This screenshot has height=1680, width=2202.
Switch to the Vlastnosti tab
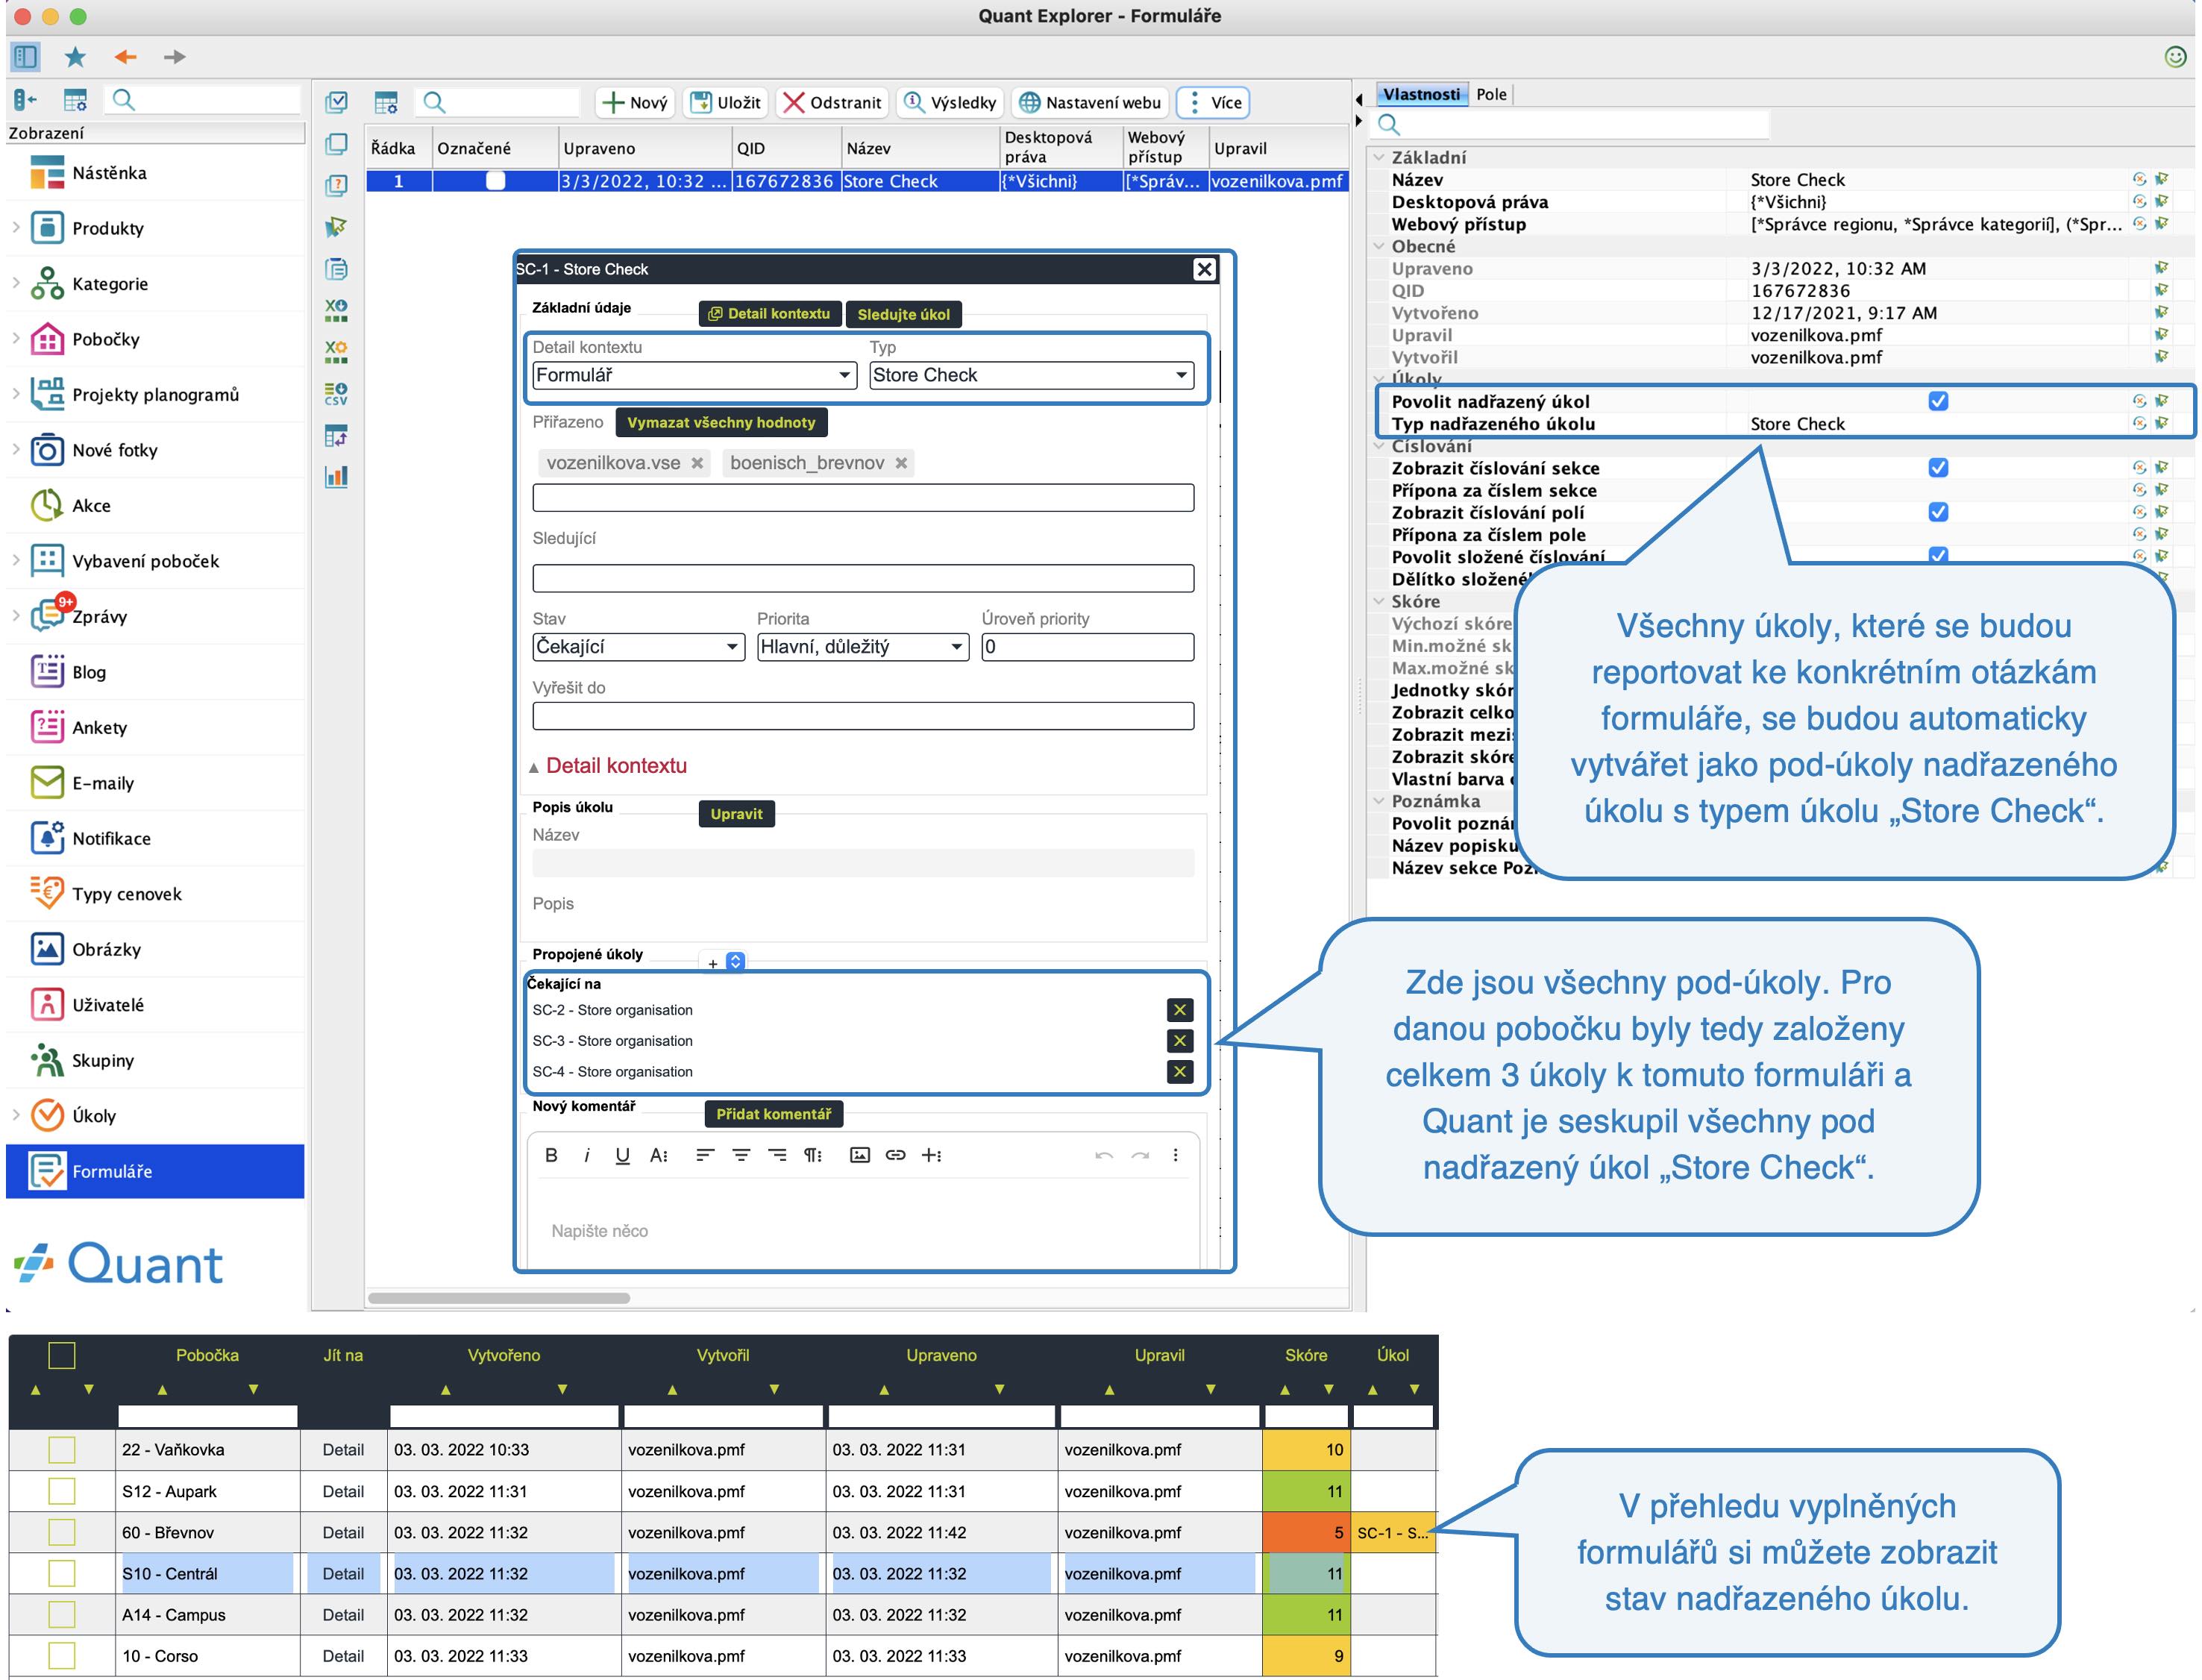pos(1421,94)
